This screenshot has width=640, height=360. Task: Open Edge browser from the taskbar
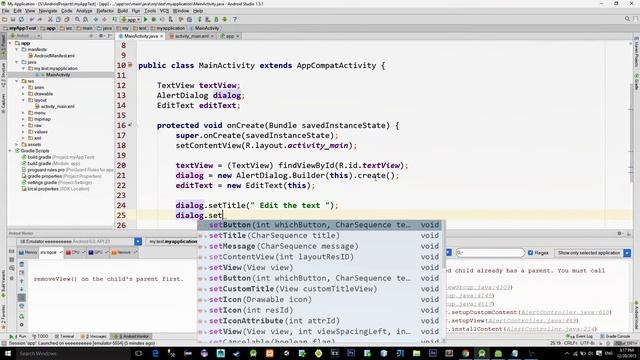pyautogui.click(x=156, y=353)
